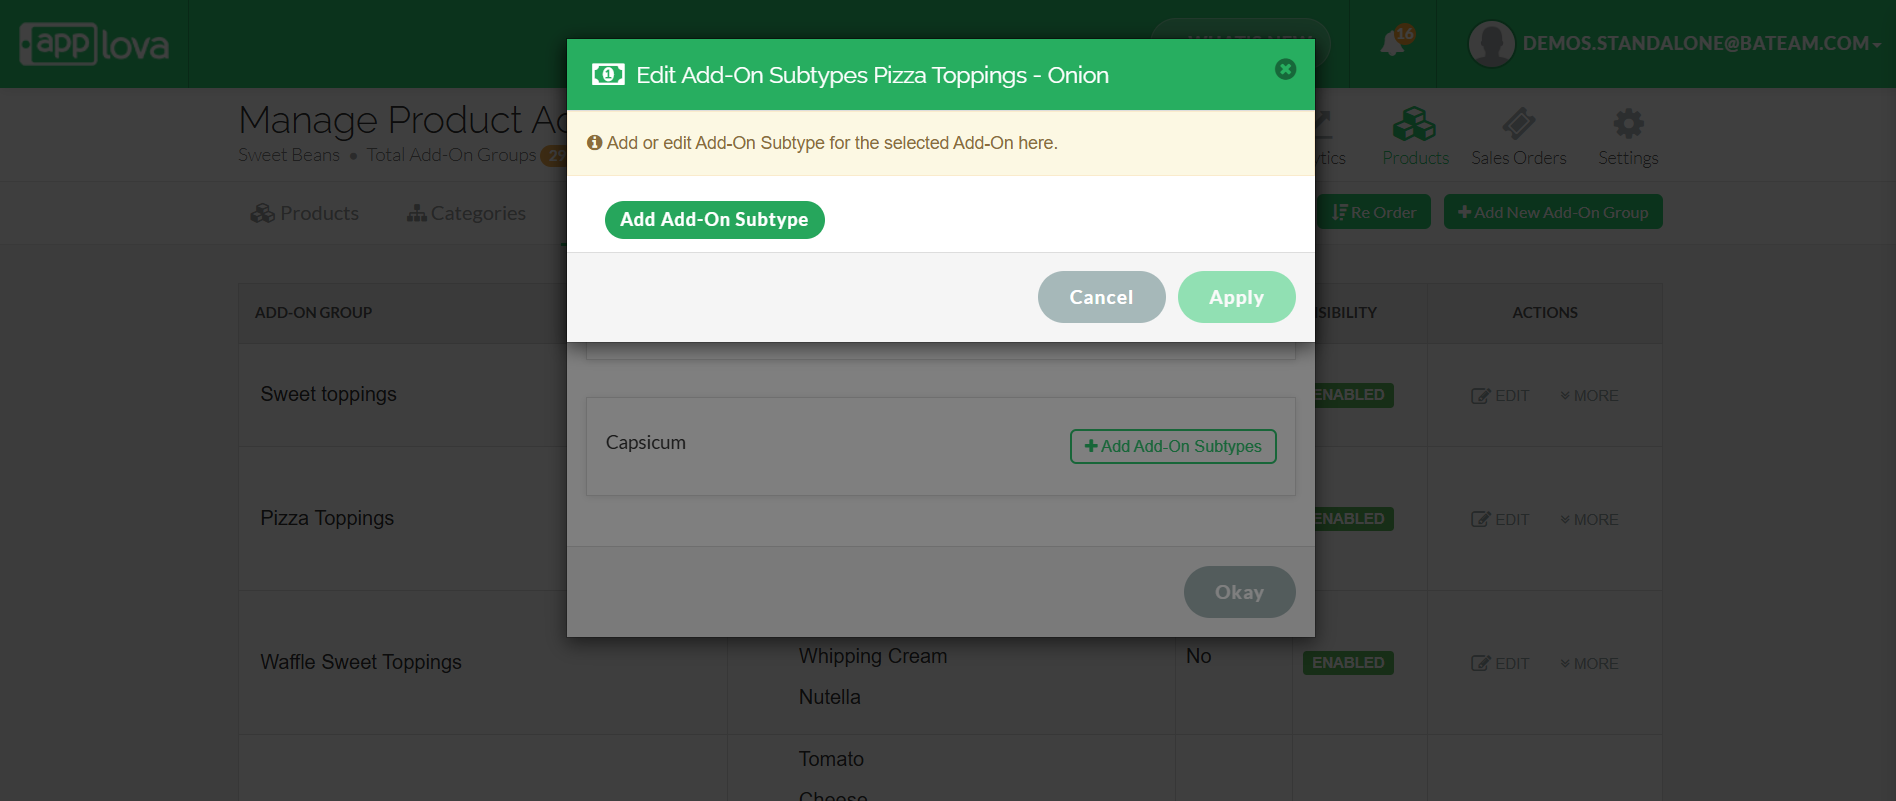Image resolution: width=1896 pixels, height=801 pixels.
Task: Open the notifications bell icon
Action: coord(1392,43)
